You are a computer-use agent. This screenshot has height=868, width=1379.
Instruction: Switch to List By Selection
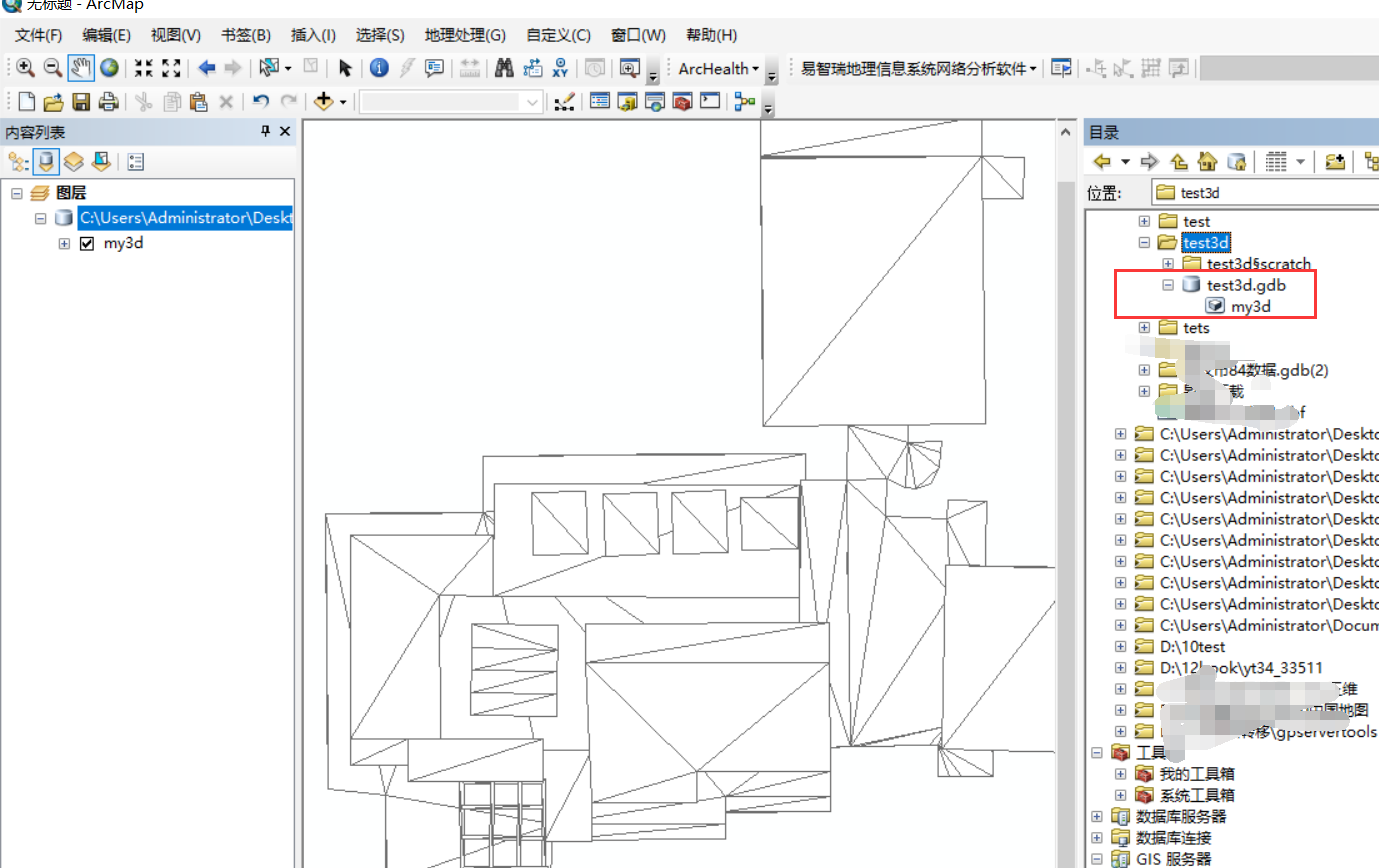point(101,161)
